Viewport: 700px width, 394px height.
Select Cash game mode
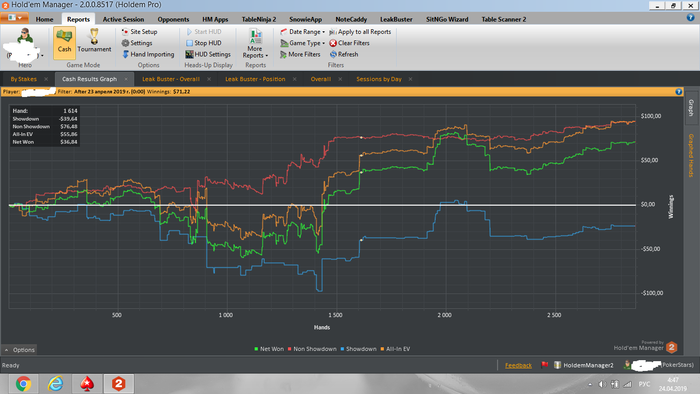tap(64, 42)
